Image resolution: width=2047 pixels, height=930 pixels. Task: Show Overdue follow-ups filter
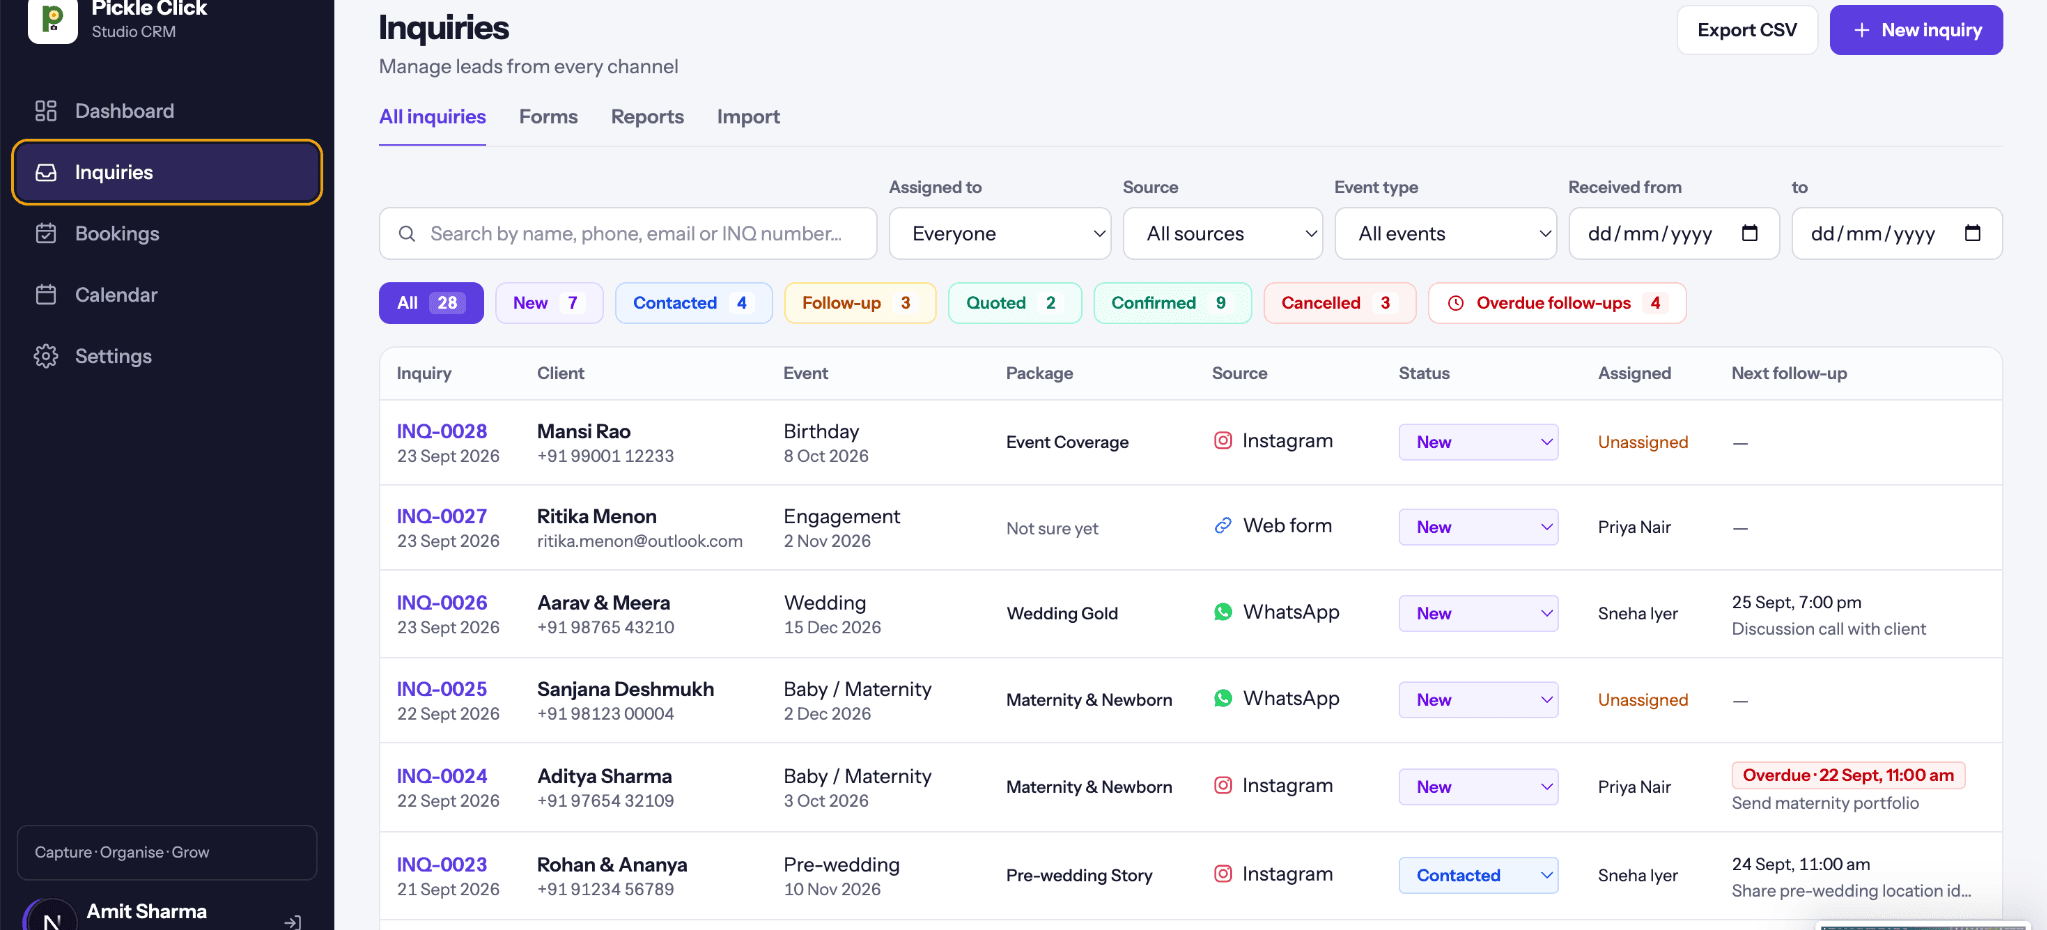pyautogui.click(x=1557, y=303)
